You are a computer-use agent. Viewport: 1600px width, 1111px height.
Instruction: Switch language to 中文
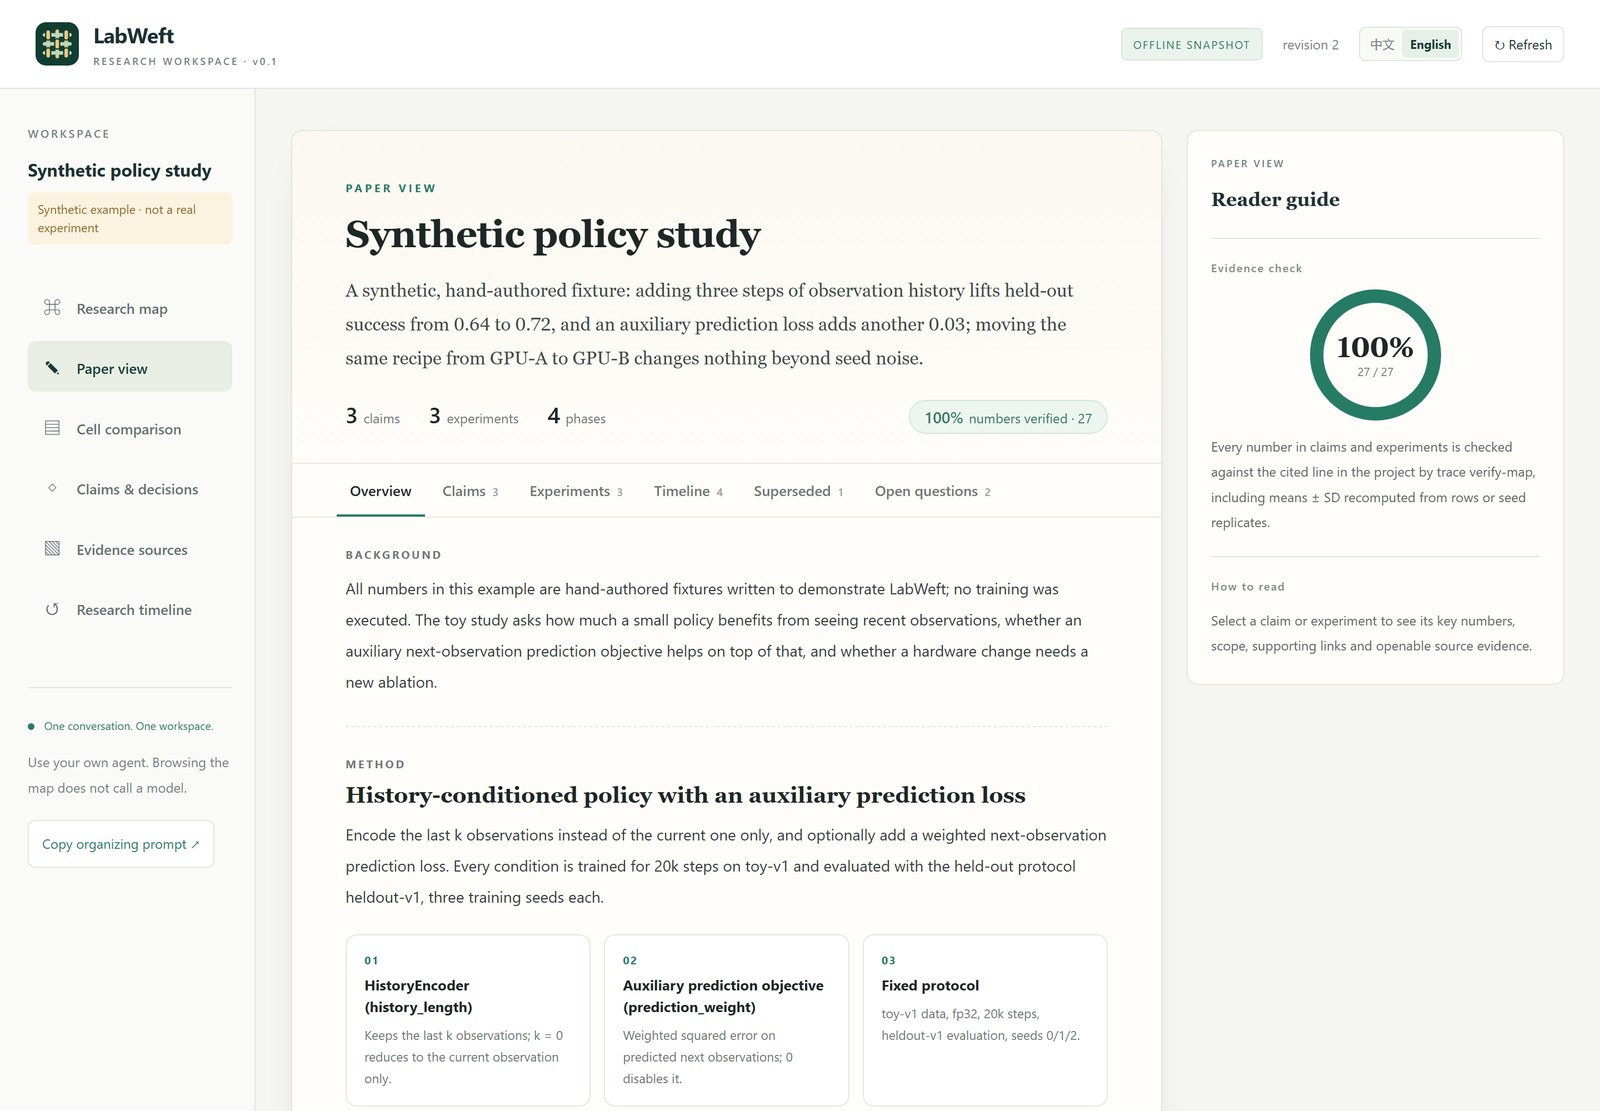coord(1382,44)
